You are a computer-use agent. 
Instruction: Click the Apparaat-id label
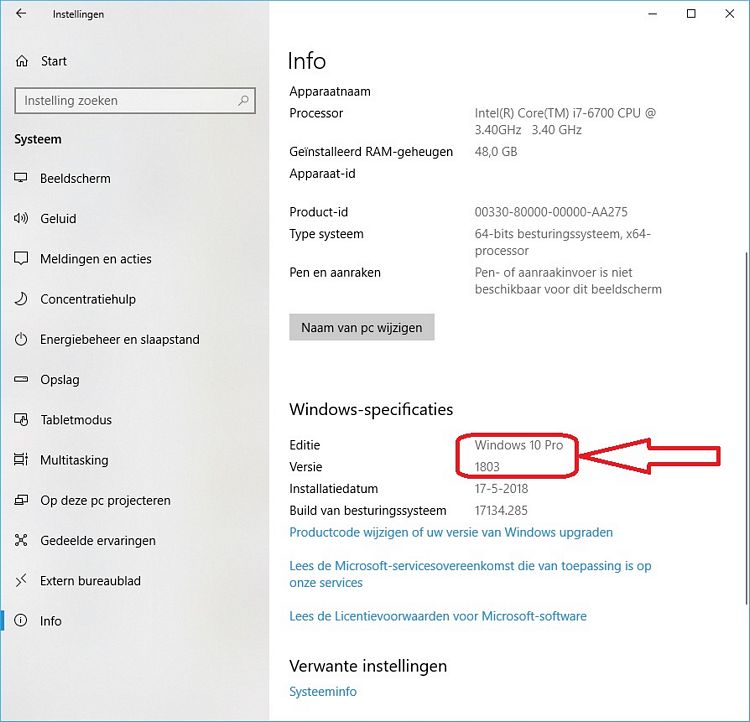click(322, 174)
